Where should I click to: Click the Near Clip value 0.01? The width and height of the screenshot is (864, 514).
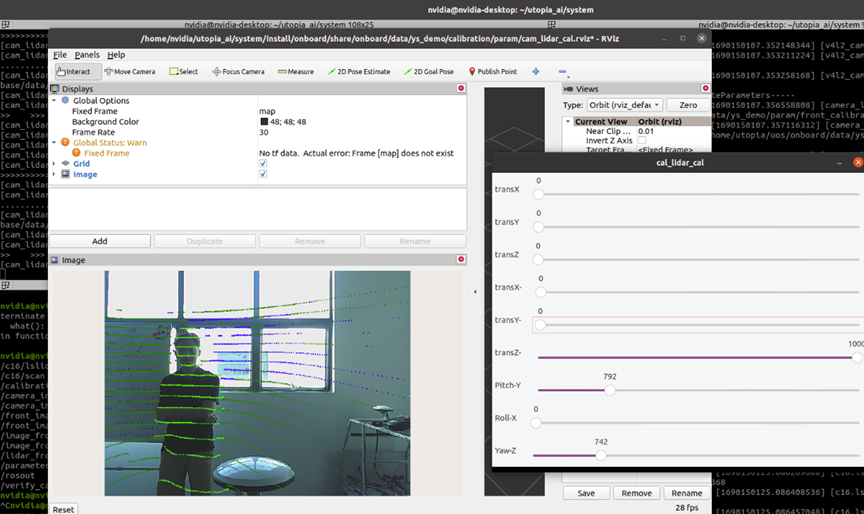tap(646, 131)
